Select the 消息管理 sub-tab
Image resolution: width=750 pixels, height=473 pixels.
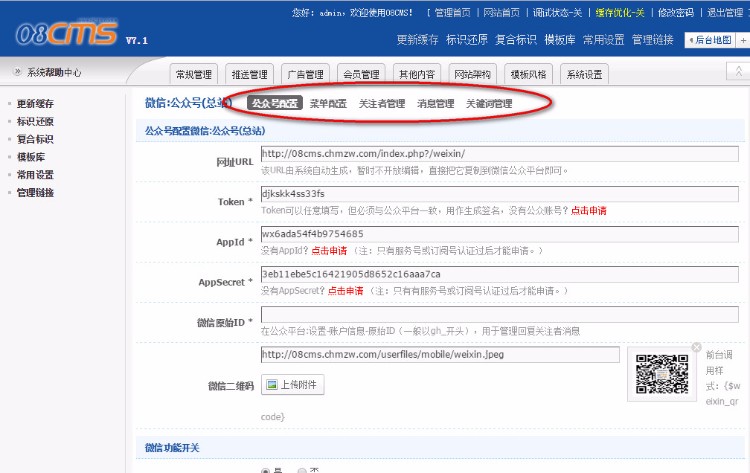[x=435, y=103]
